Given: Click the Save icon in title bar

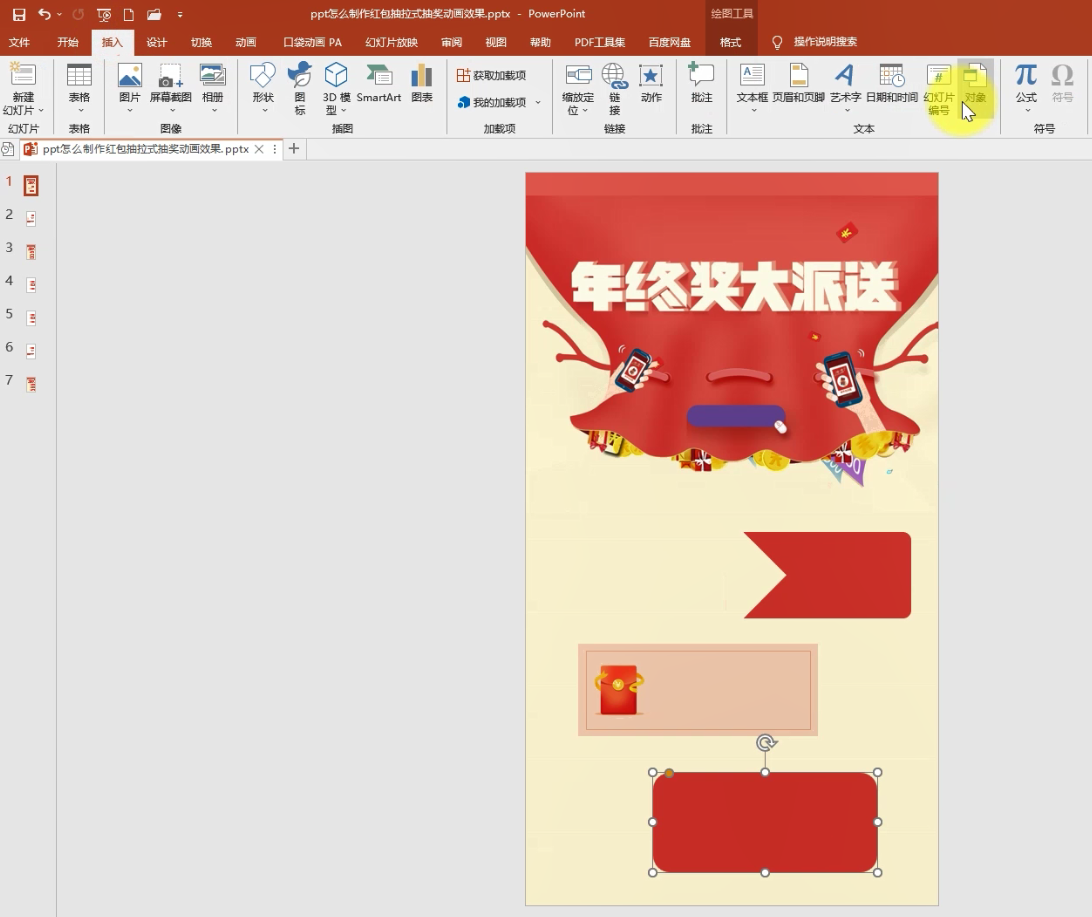Looking at the screenshot, I should click(19, 14).
